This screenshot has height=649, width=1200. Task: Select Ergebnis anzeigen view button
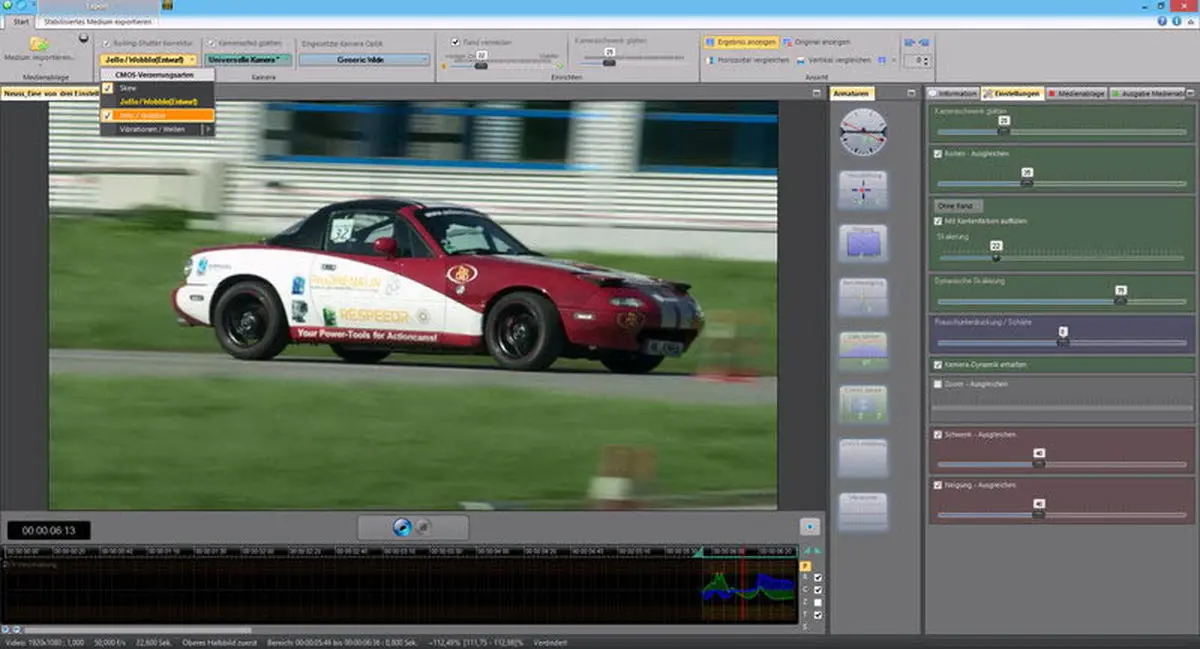pos(743,42)
